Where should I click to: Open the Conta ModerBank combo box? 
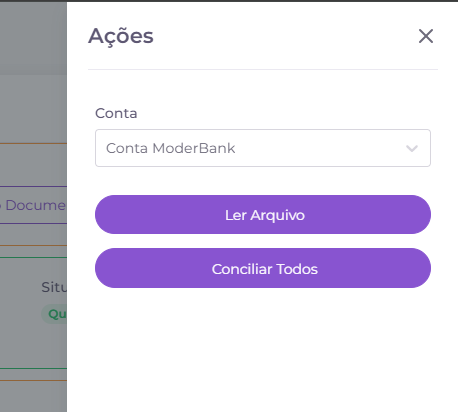click(x=263, y=148)
